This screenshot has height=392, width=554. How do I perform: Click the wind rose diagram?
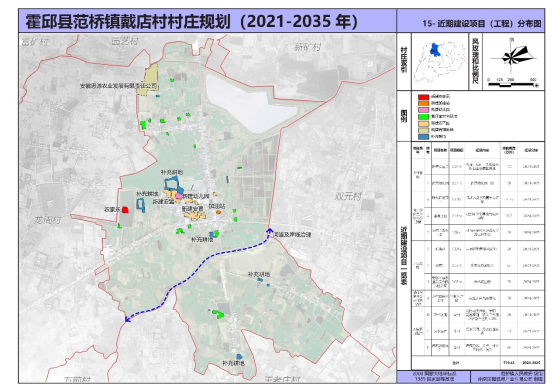coord(514,55)
